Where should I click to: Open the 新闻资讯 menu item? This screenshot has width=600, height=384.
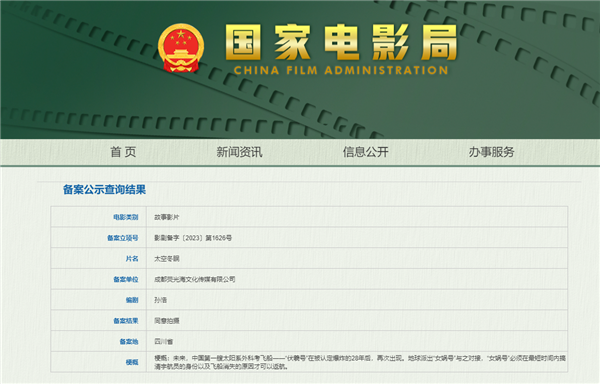coord(240,152)
